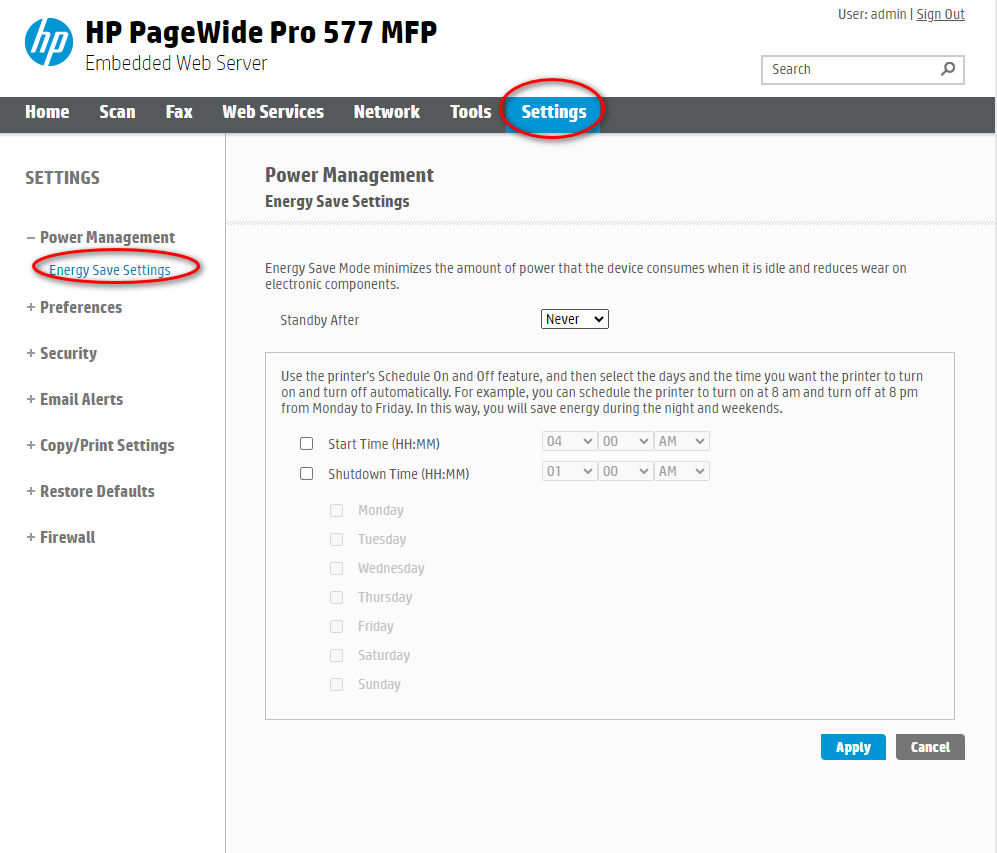This screenshot has width=997, height=853.
Task: Check the Sunday schedule checkbox
Action: coord(336,684)
